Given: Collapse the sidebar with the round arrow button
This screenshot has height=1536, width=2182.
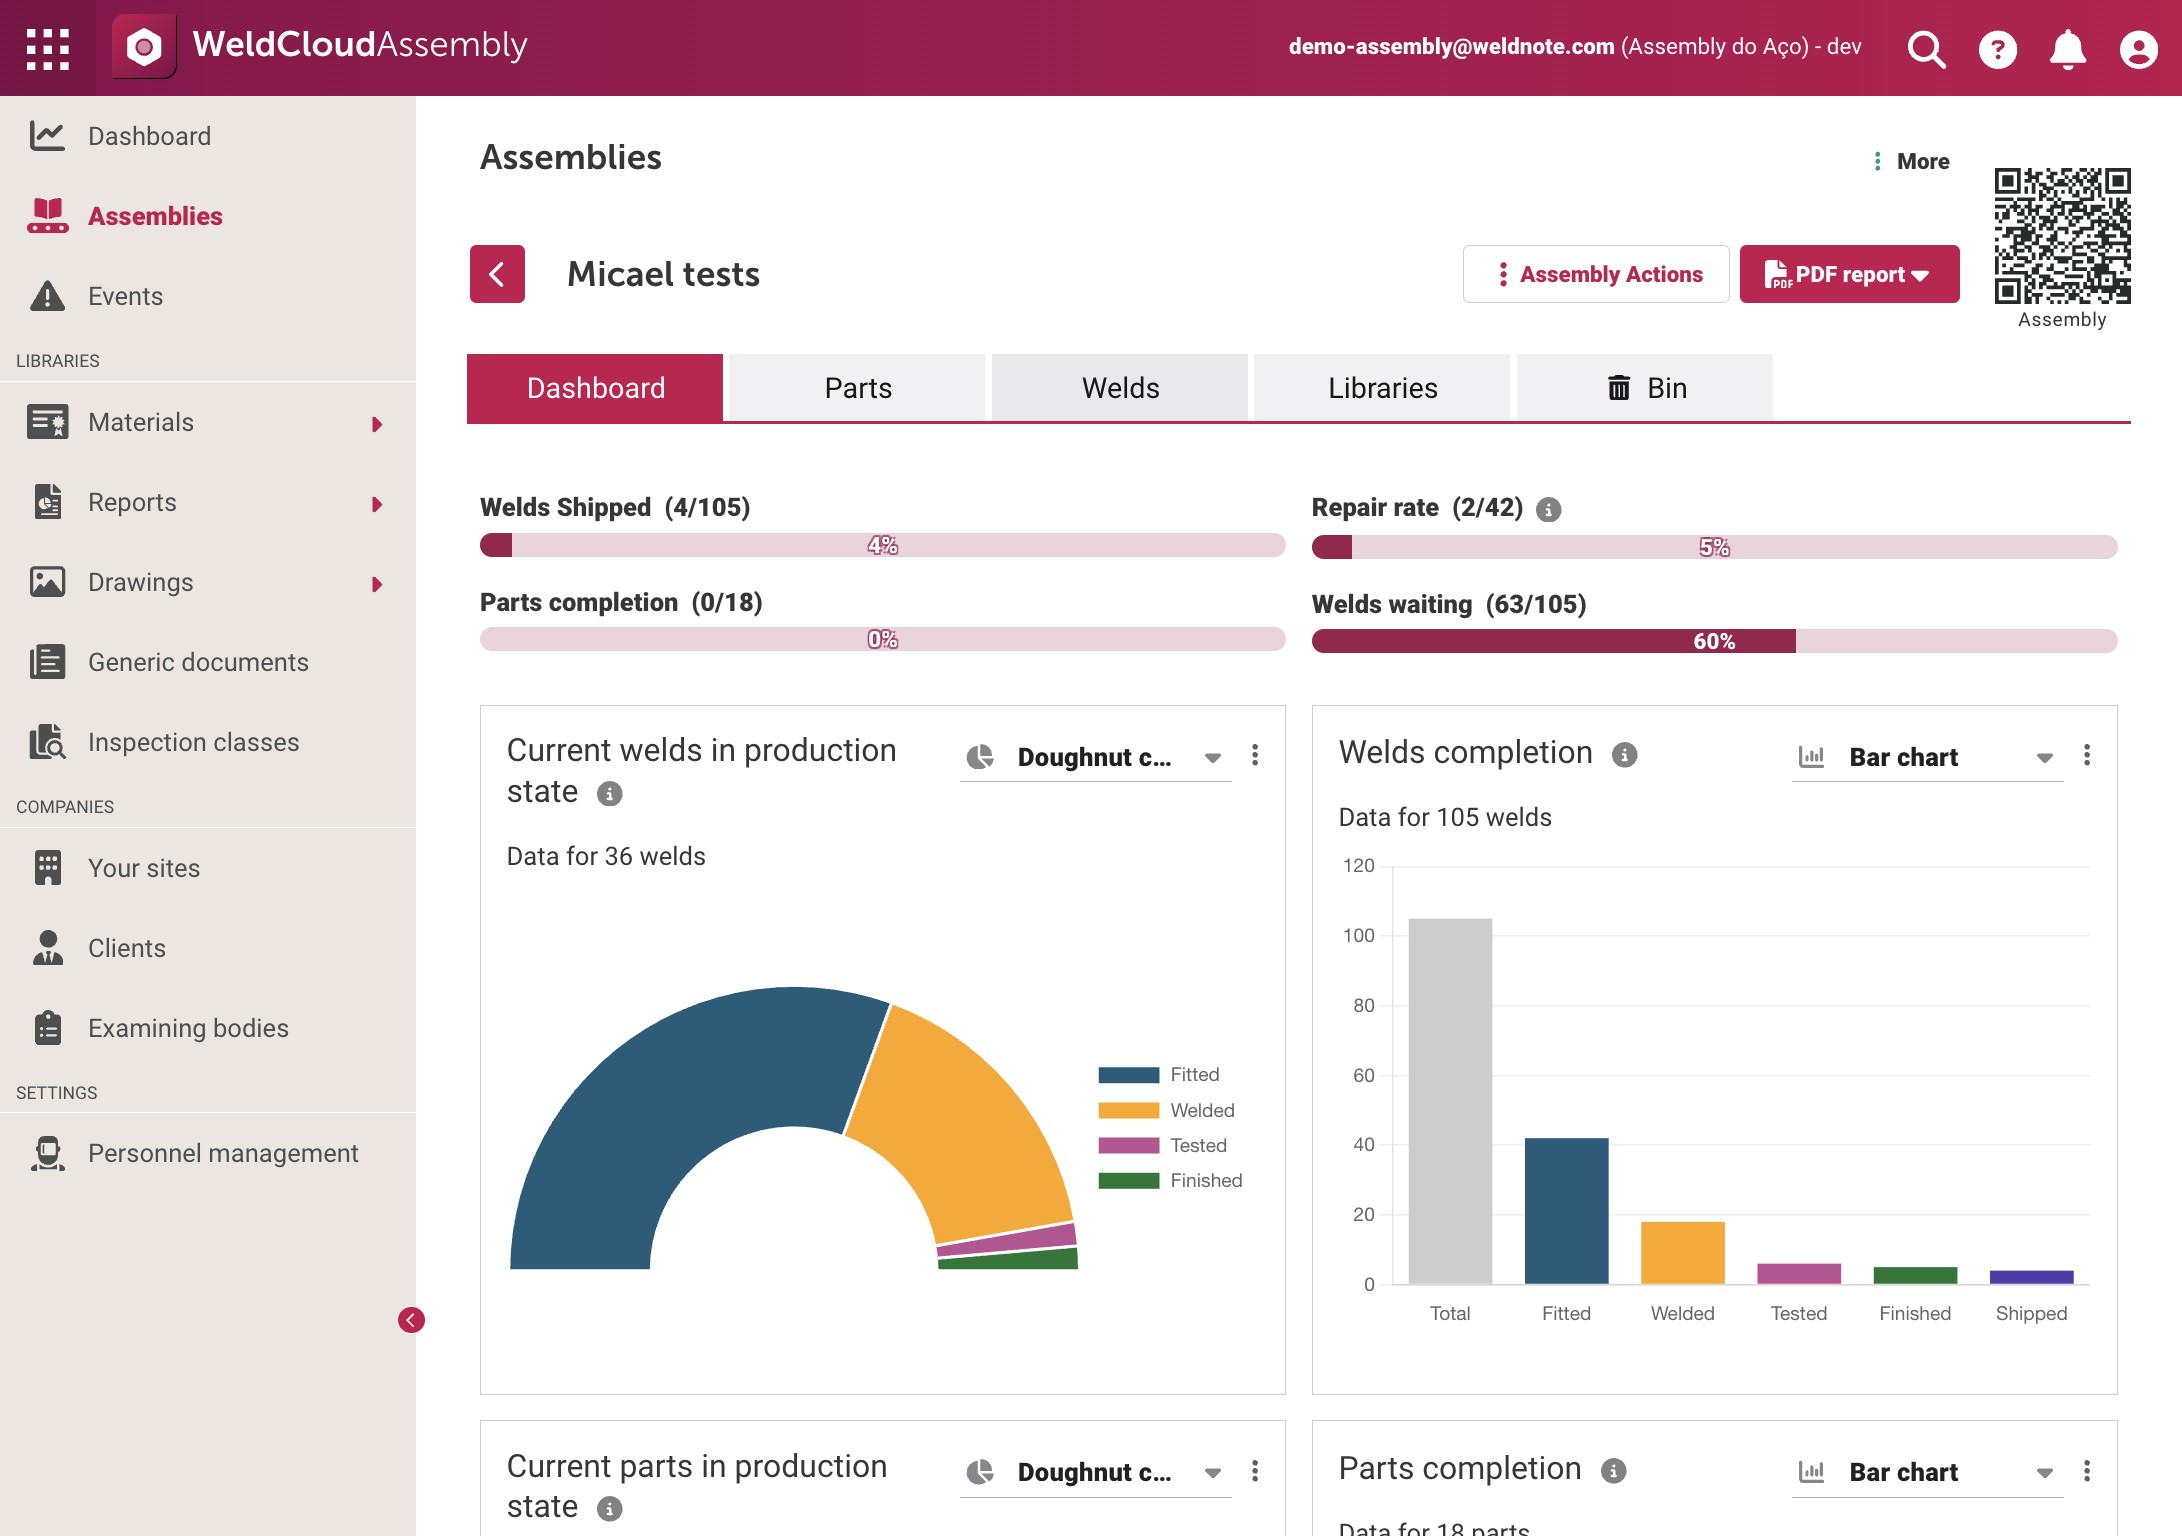Looking at the screenshot, I should pos(411,1320).
